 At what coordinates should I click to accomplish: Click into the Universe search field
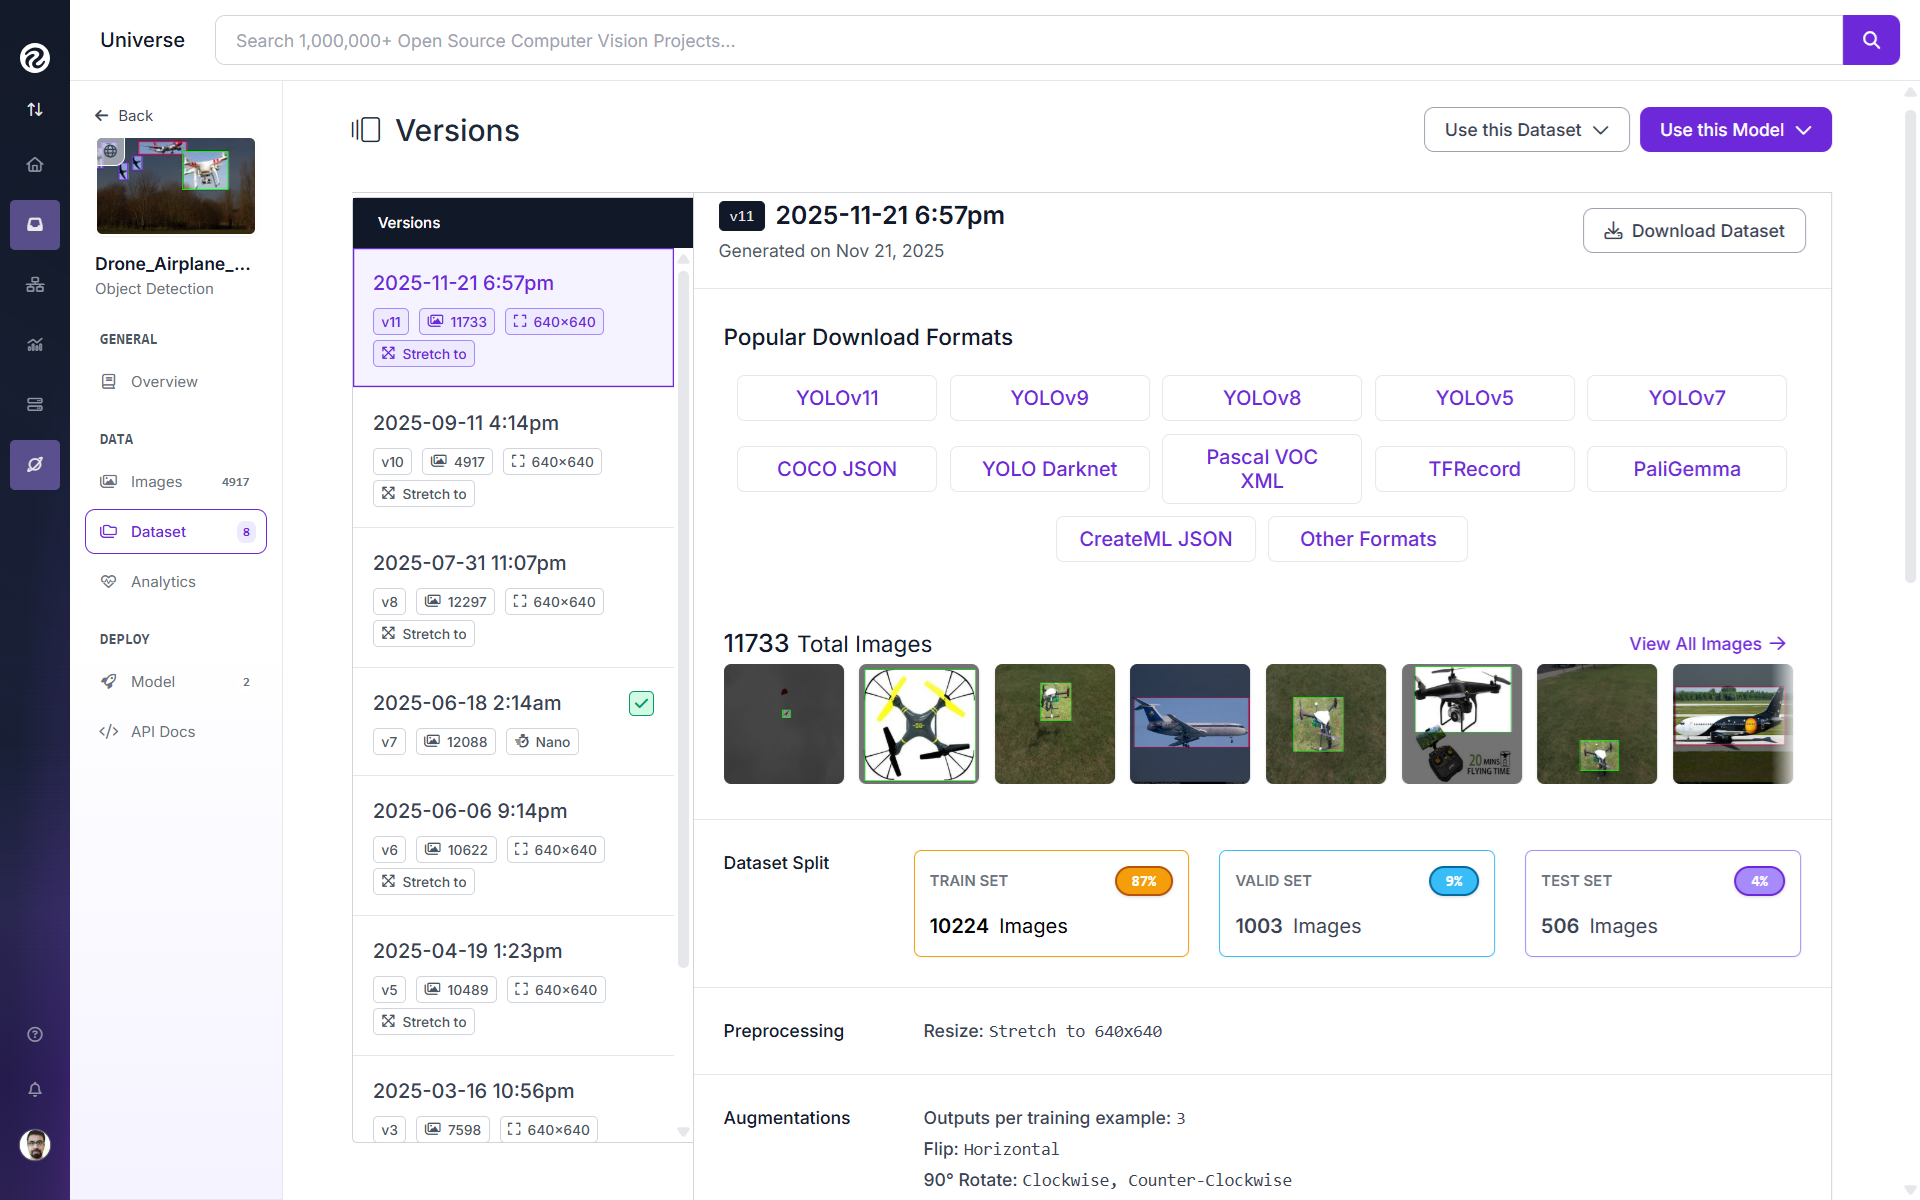point(1028,40)
